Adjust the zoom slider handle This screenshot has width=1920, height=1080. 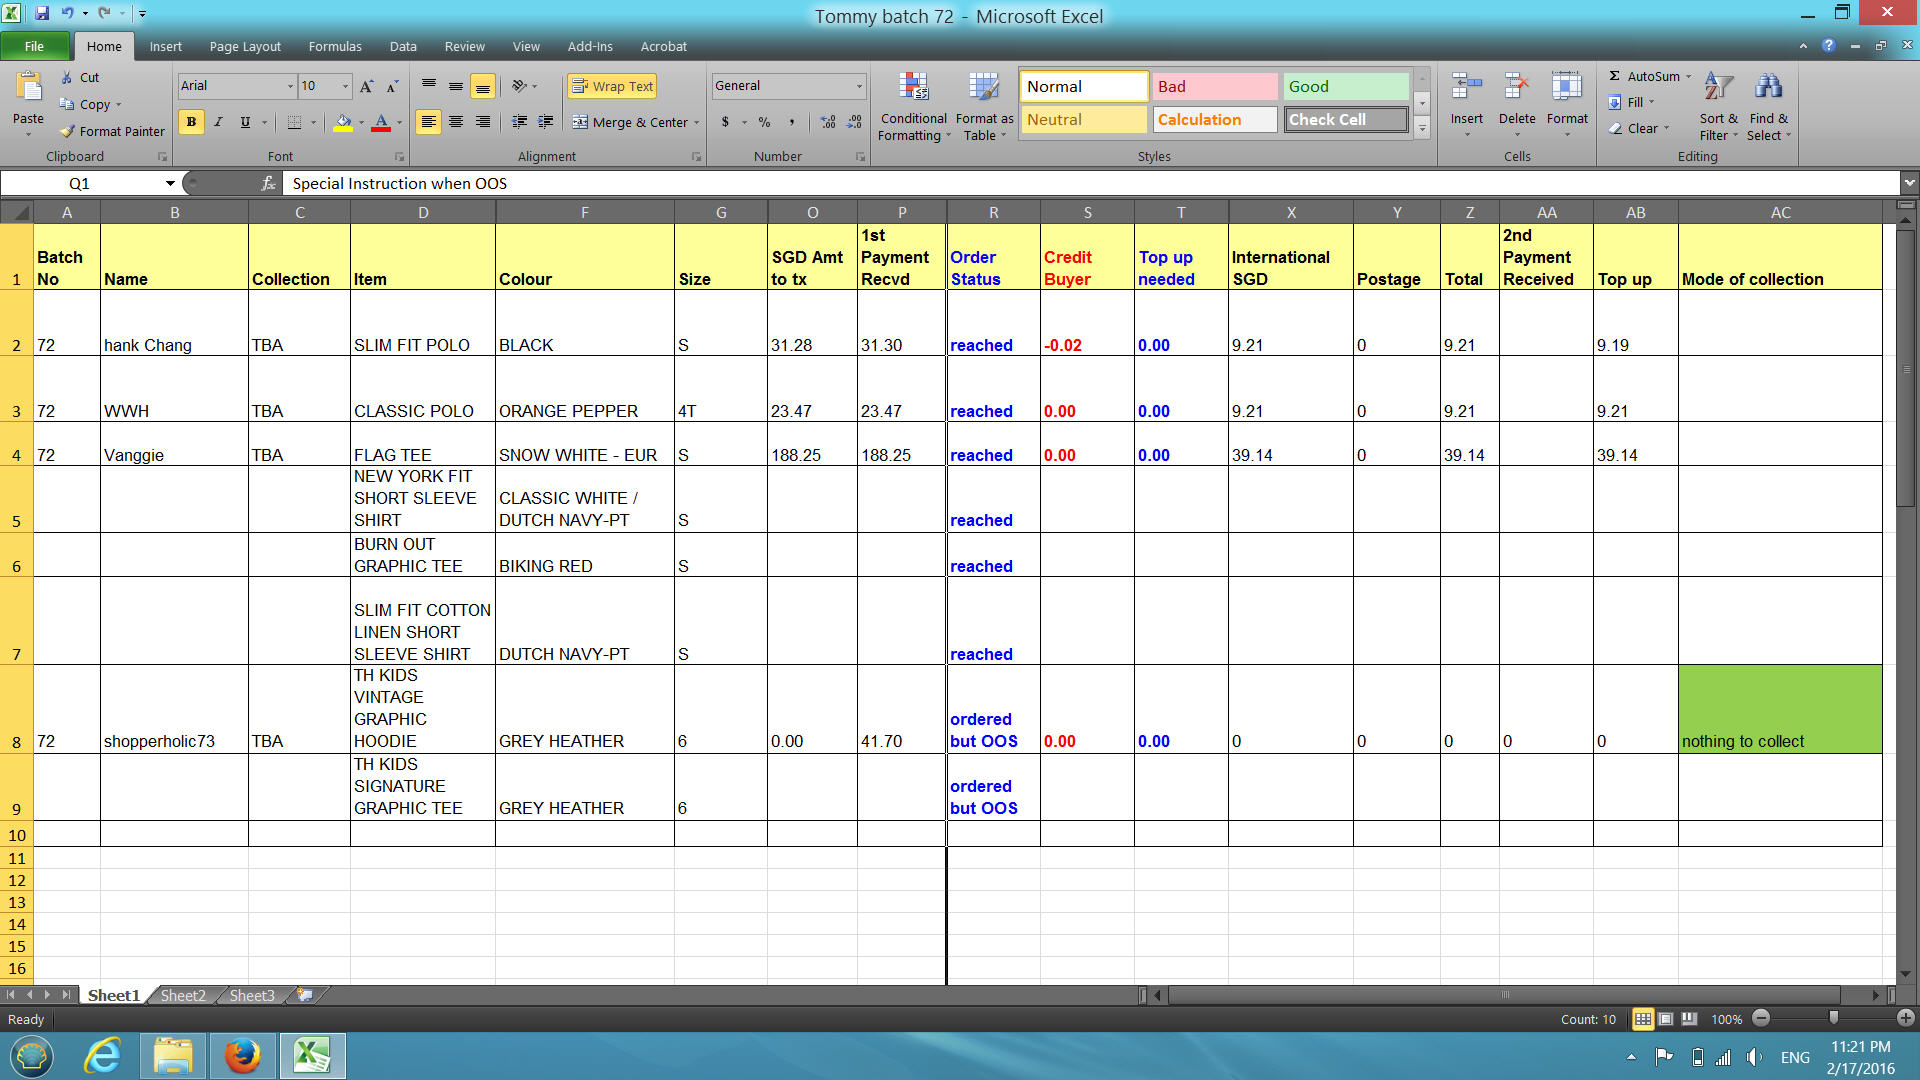point(1833,1018)
